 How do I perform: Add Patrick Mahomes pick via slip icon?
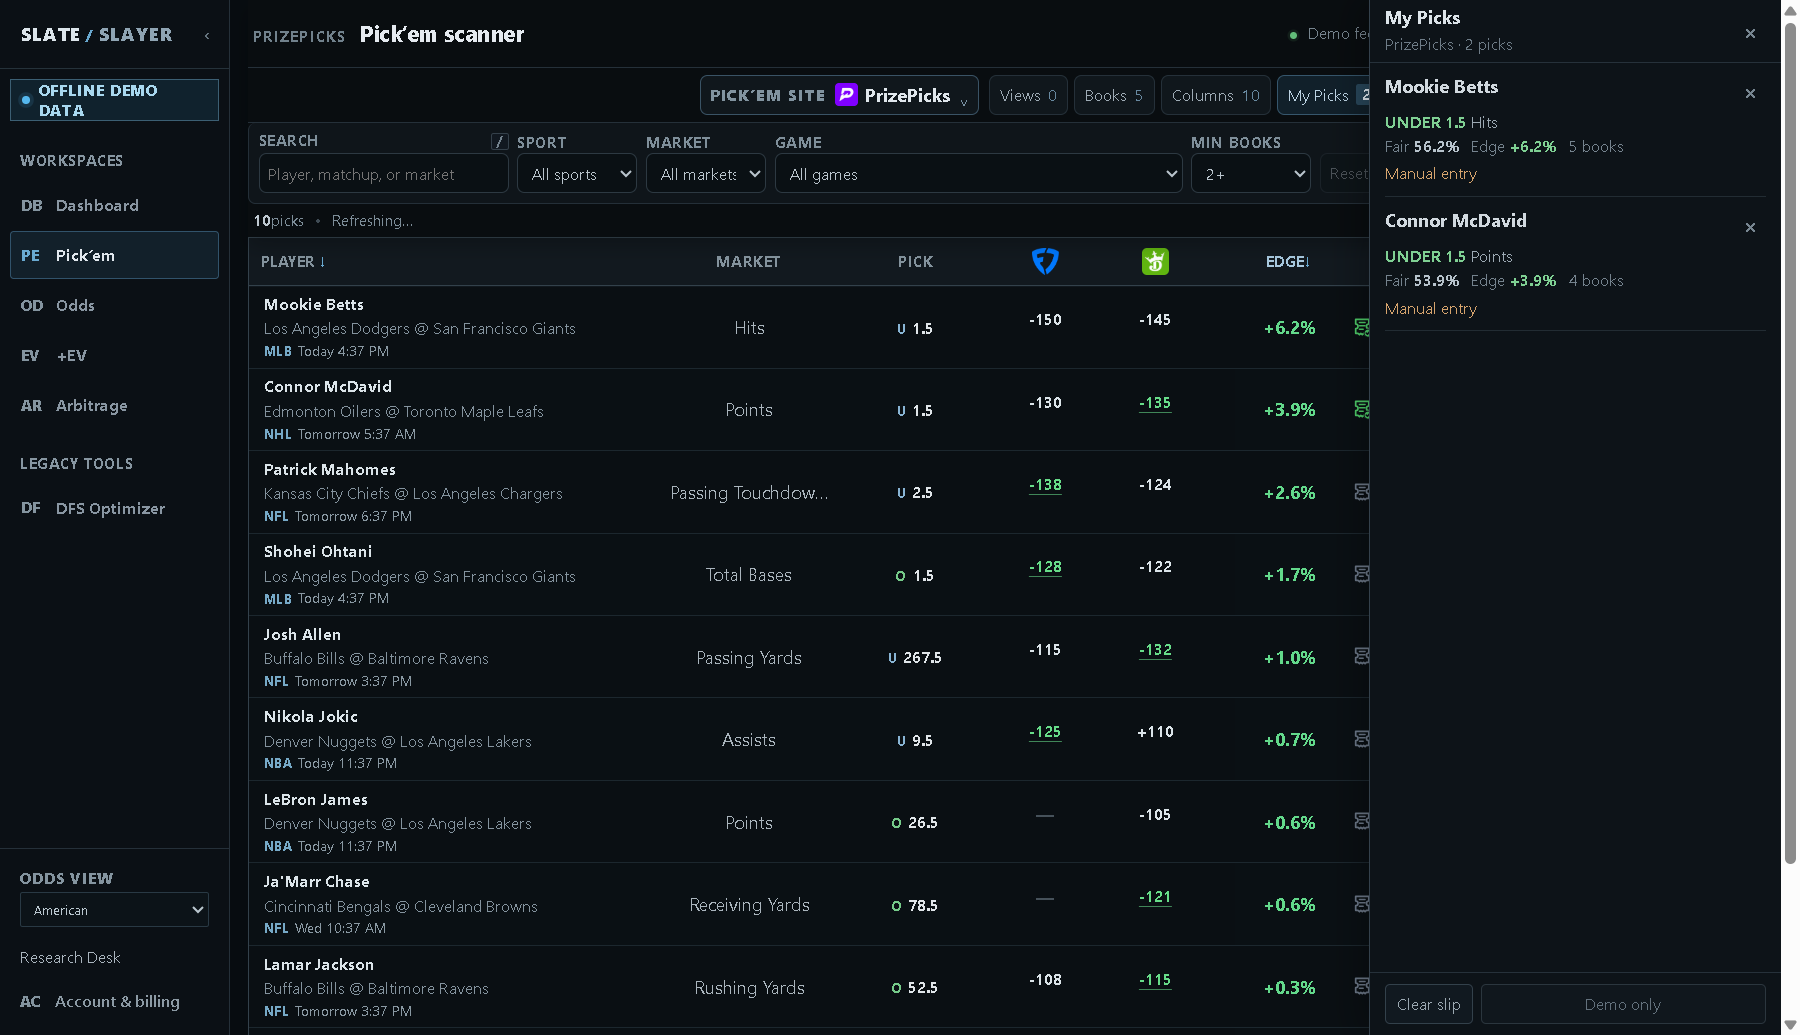coord(1361,492)
